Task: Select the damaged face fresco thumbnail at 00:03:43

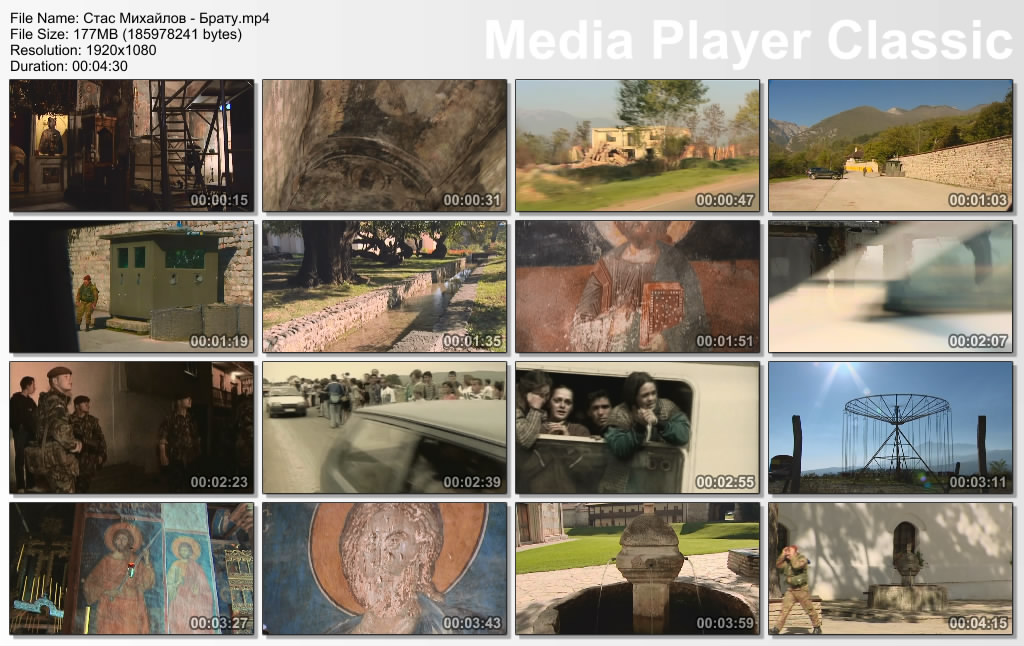Action: pos(384,568)
